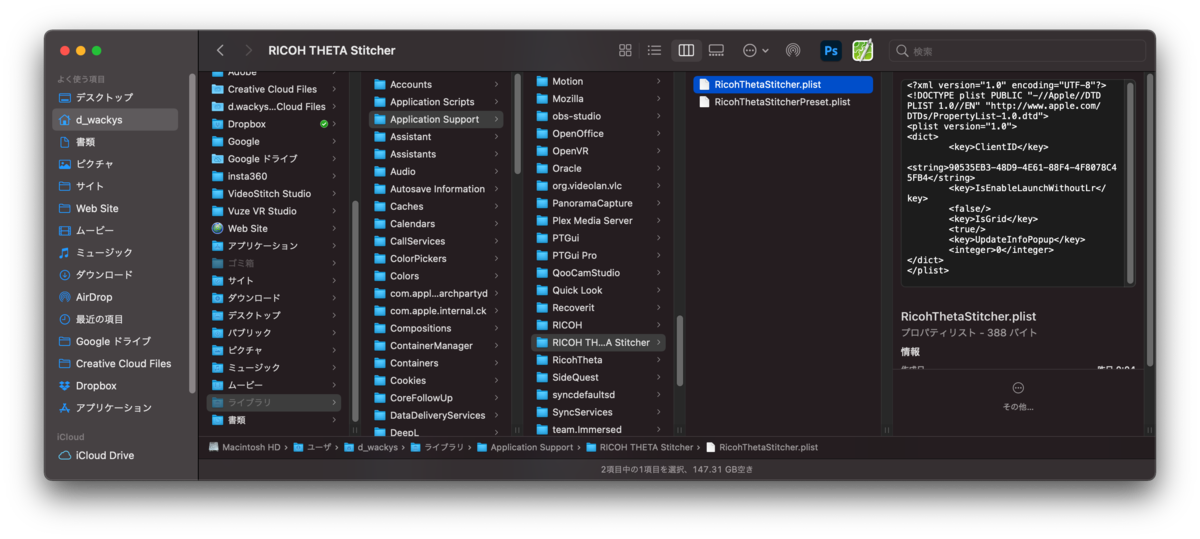Click RICOH THETA Stitcher in path bar
Image resolution: width=1200 pixels, height=539 pixels.
(640, 447)
